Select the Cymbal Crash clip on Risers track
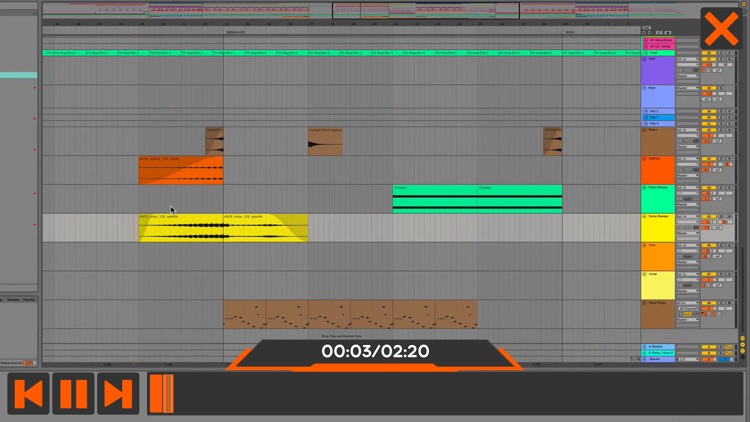Image resolution: width=750 pixels, height=422 pixels. click(325, 141)
